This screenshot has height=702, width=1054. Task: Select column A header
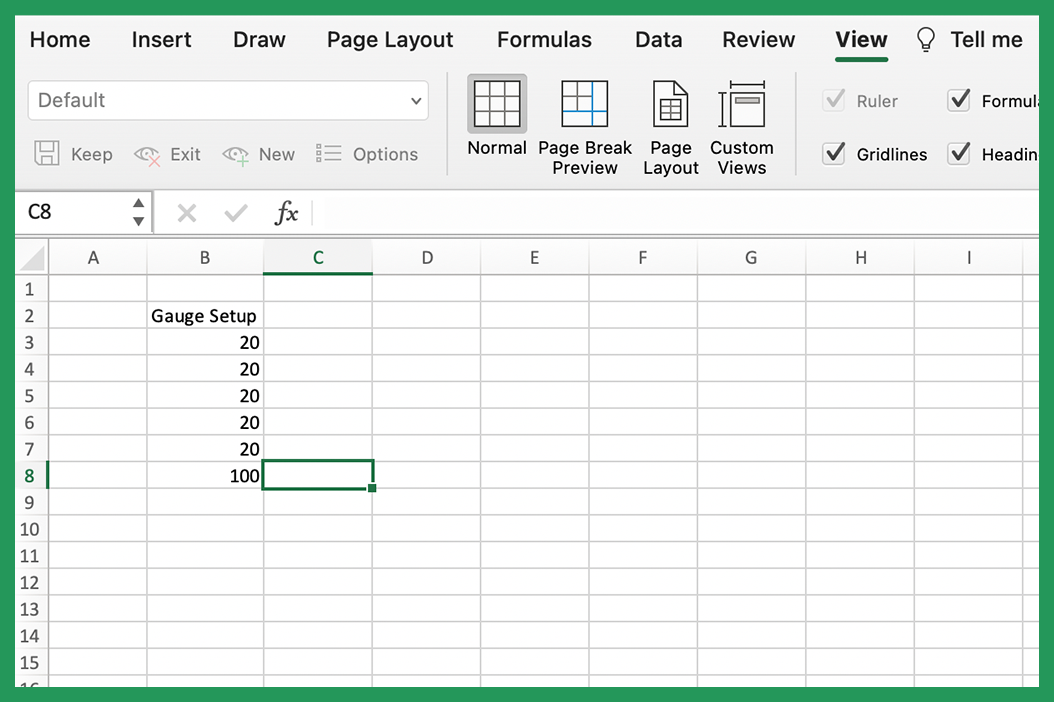click(x=97, y=258)
